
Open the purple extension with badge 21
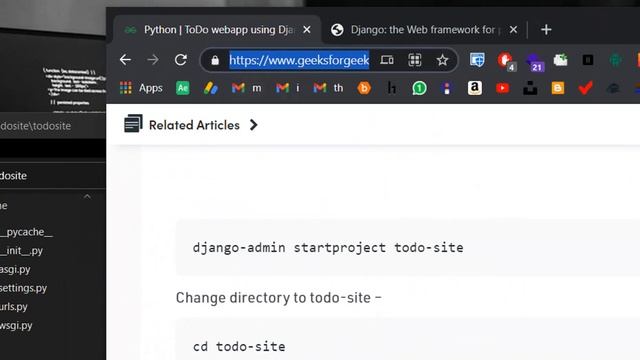pos(535,62)
